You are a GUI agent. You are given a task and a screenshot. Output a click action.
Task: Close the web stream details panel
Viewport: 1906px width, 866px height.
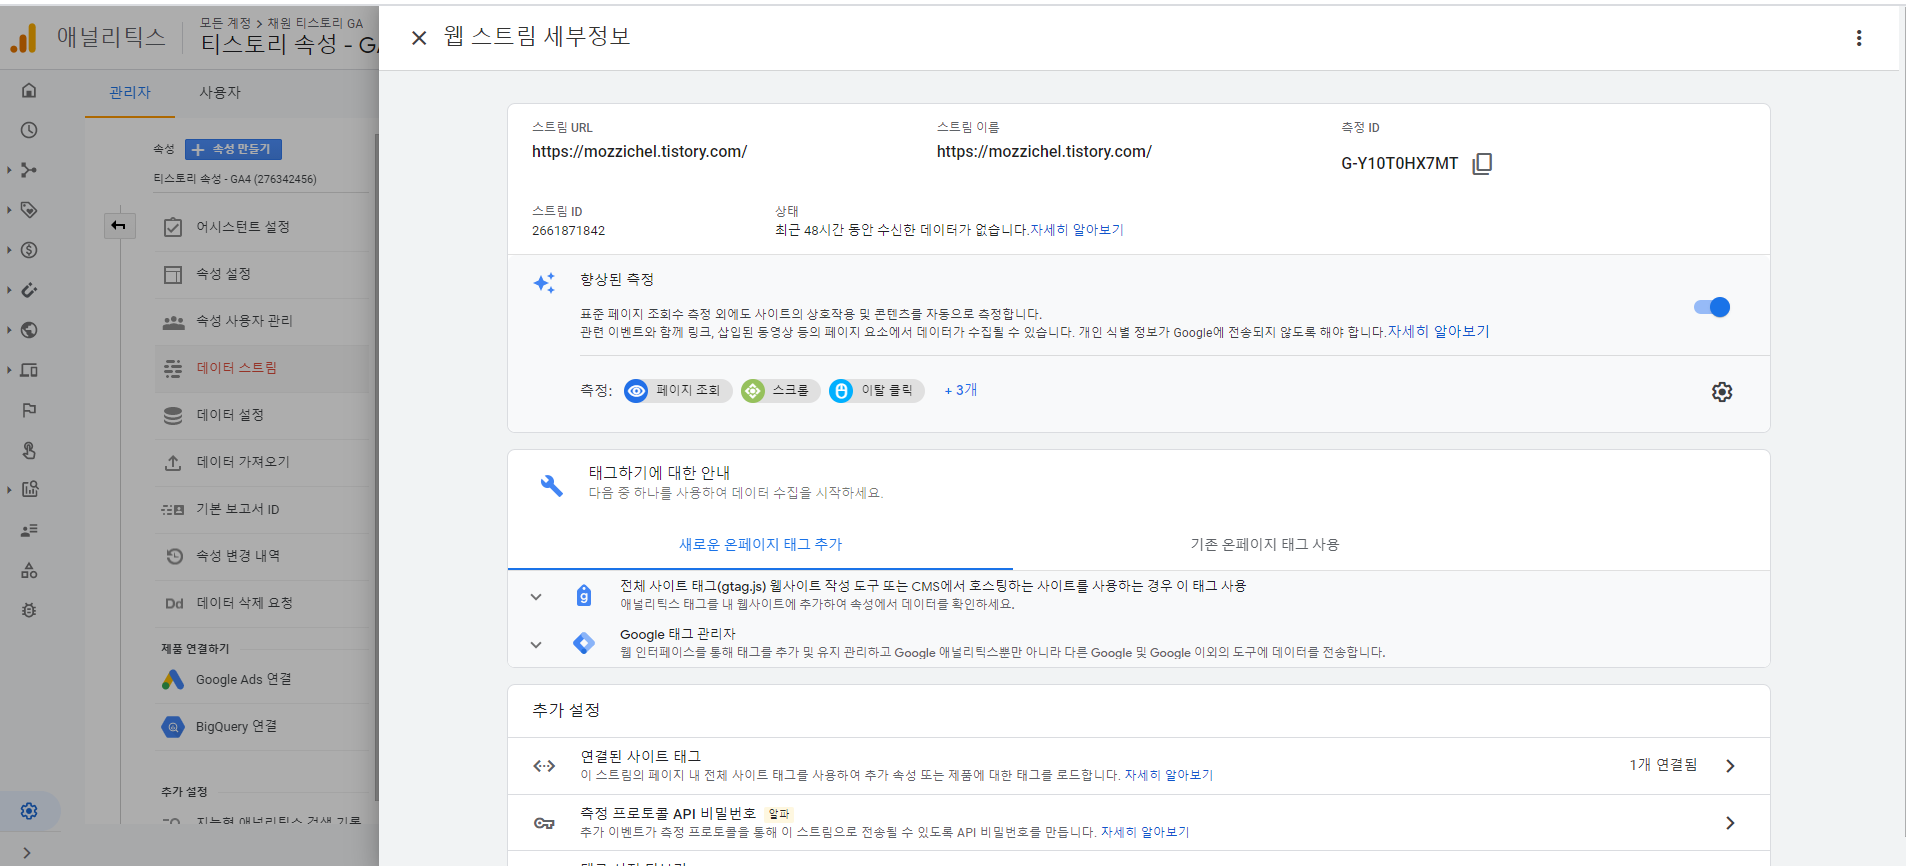[x=419, y=38]
